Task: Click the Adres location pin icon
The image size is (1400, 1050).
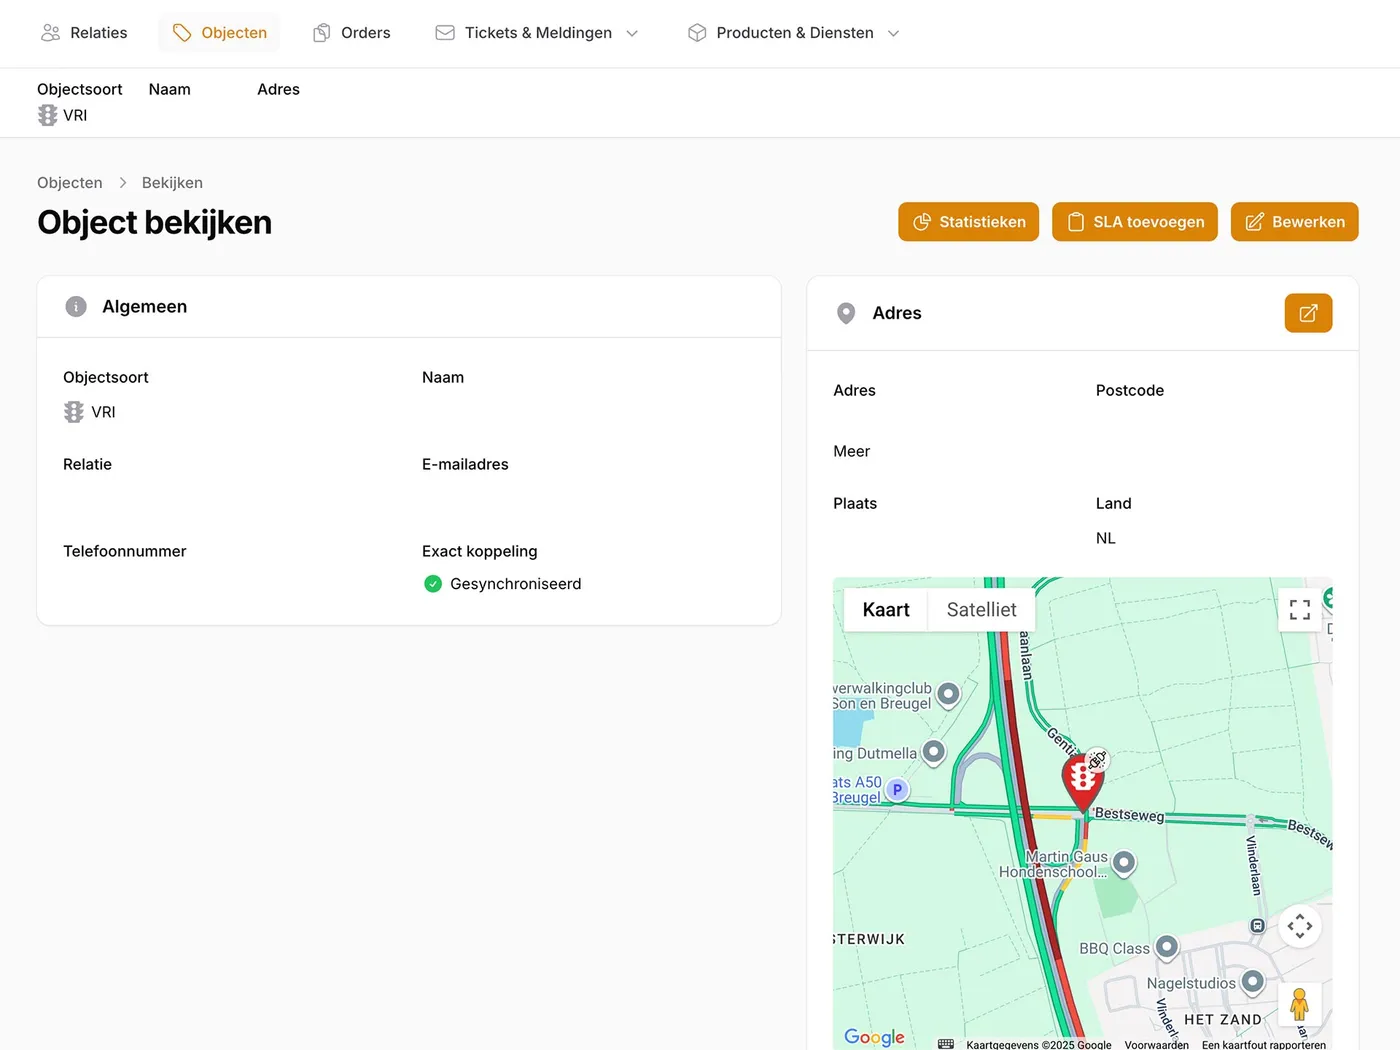Action: tap(846, 314)
